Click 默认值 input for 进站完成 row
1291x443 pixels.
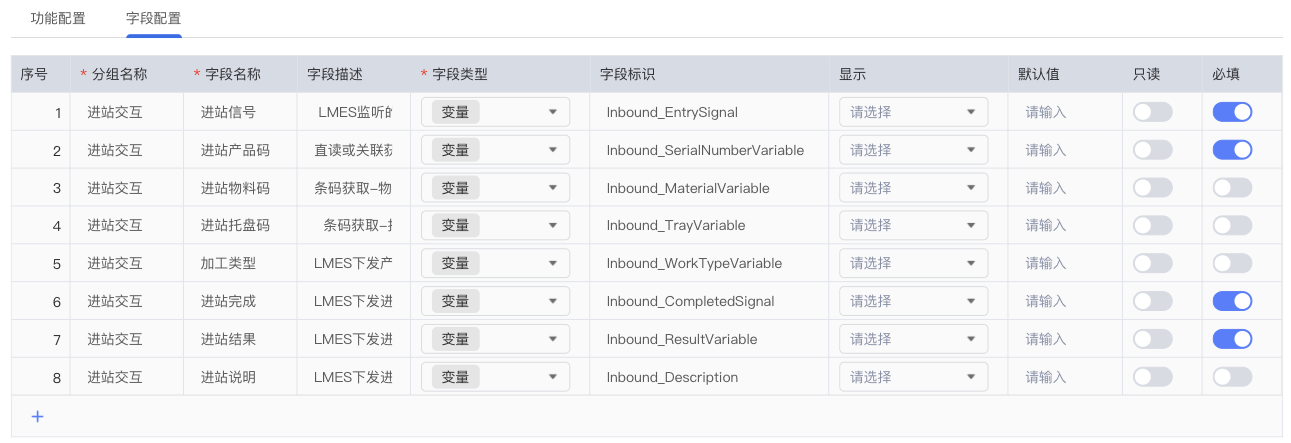pyautogui.click(x=1060, y=301)
